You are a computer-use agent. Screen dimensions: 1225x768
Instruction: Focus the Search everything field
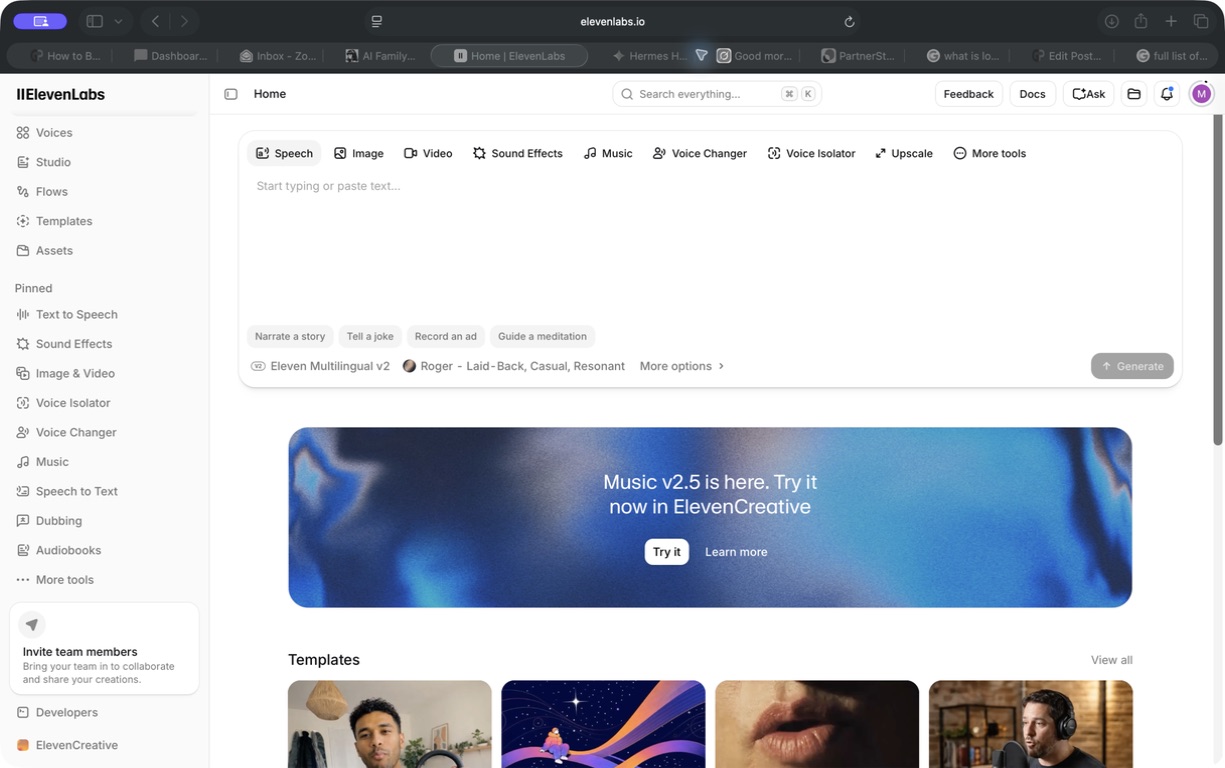tap(716, 94)
